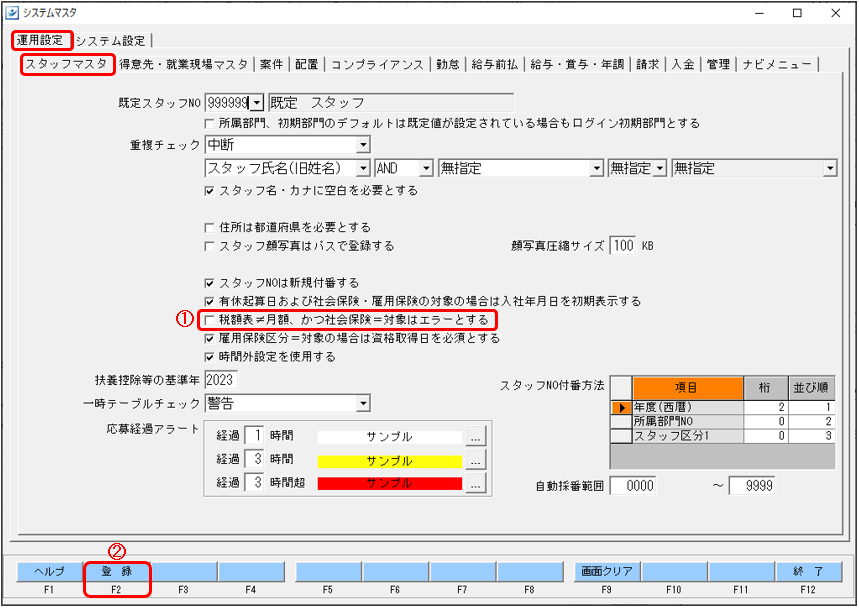Toggle スタッフNOは新規付番する checkbox
The height and width of the screenshot is (608, 859).
(209, 283)
